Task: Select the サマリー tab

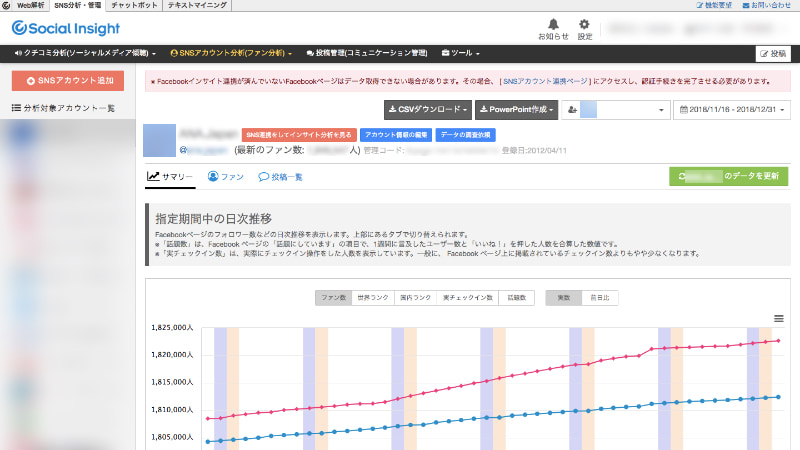Action: [170, 177]
